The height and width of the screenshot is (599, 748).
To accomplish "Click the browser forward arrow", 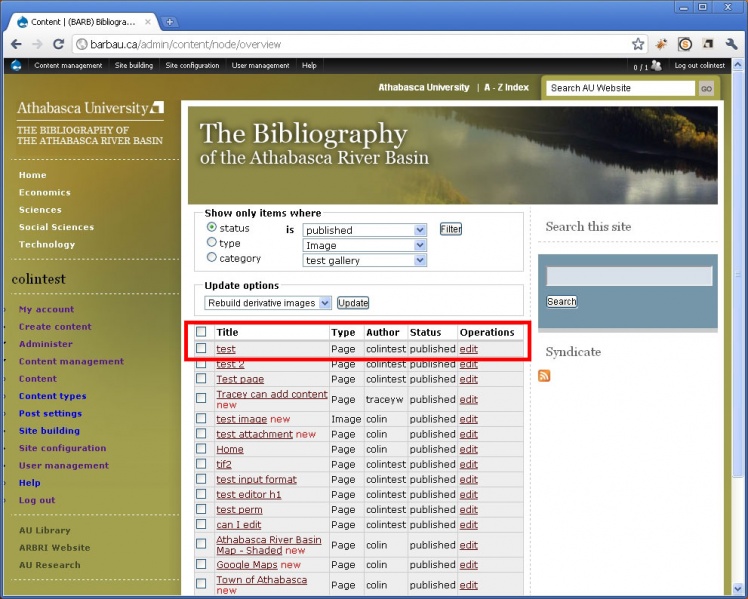I will [x=37, y=44].
